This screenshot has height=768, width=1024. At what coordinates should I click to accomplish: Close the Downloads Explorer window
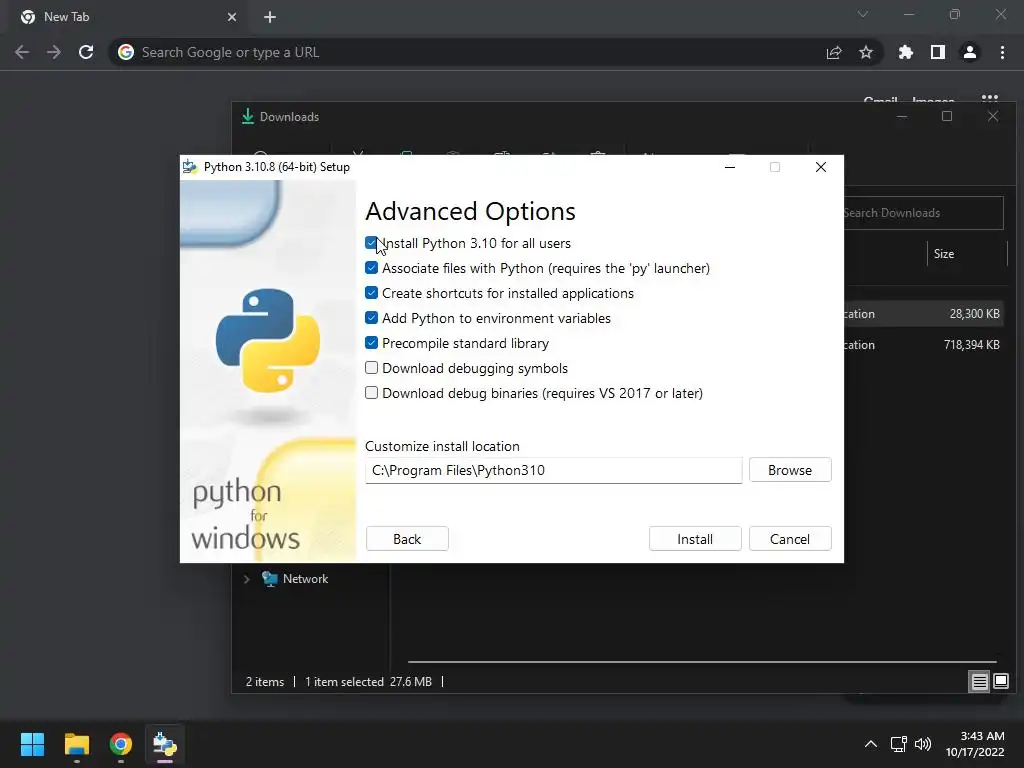(x=993, y=116)
